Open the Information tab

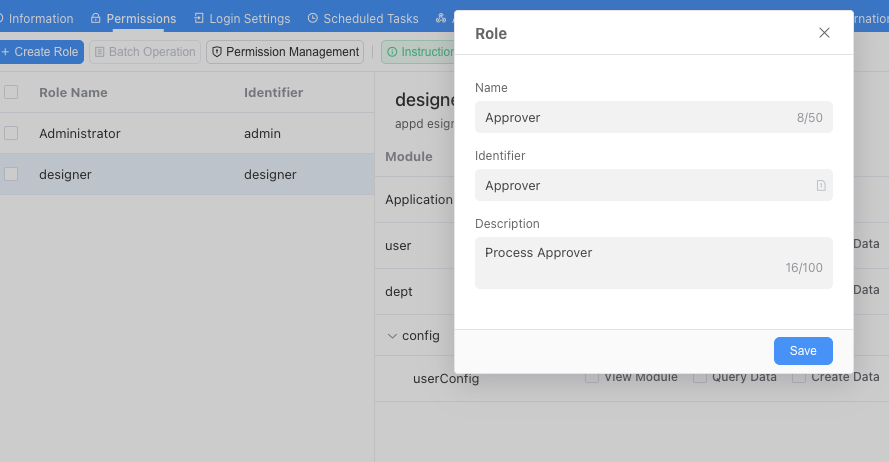coord(40,19)
